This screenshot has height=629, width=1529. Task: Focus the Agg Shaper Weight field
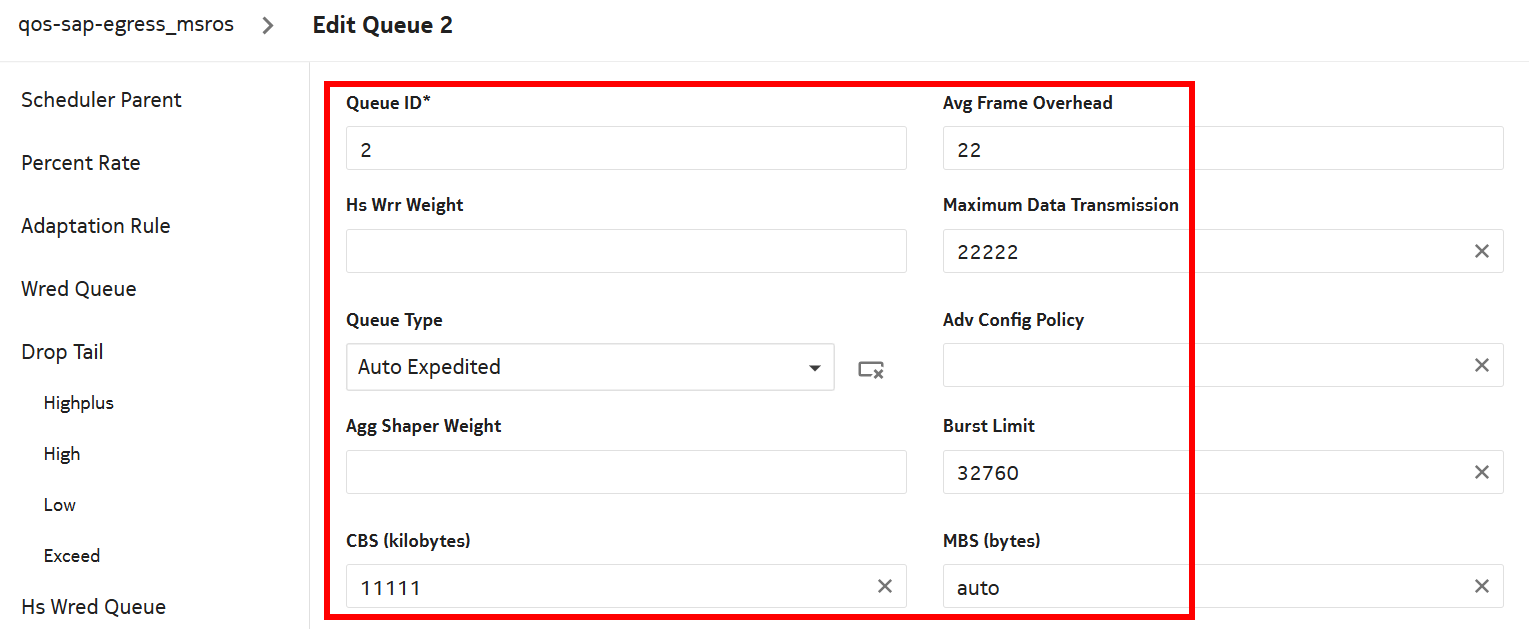click(626, 472)
